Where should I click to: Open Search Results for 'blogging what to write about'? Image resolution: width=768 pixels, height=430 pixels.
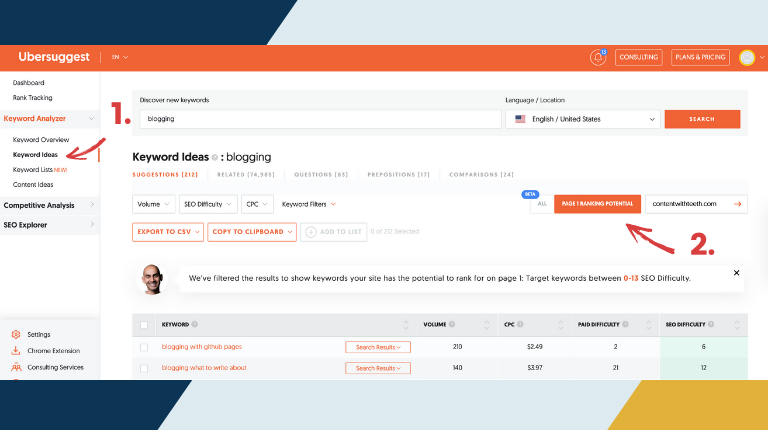pyautogui.click(x=378, y=368)
